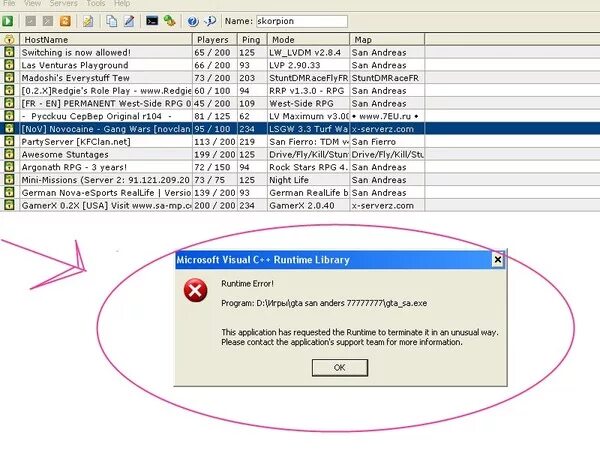600x450 pixels.
Task: Open the Servers menu
Action: click(x=64, y=3)
